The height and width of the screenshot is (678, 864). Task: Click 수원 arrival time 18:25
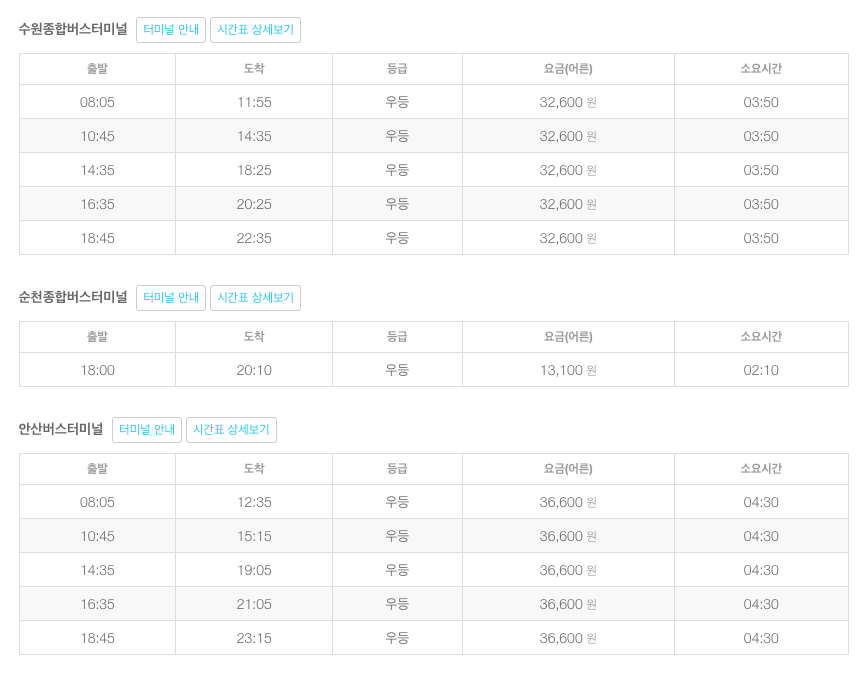[x=254, y=170]
